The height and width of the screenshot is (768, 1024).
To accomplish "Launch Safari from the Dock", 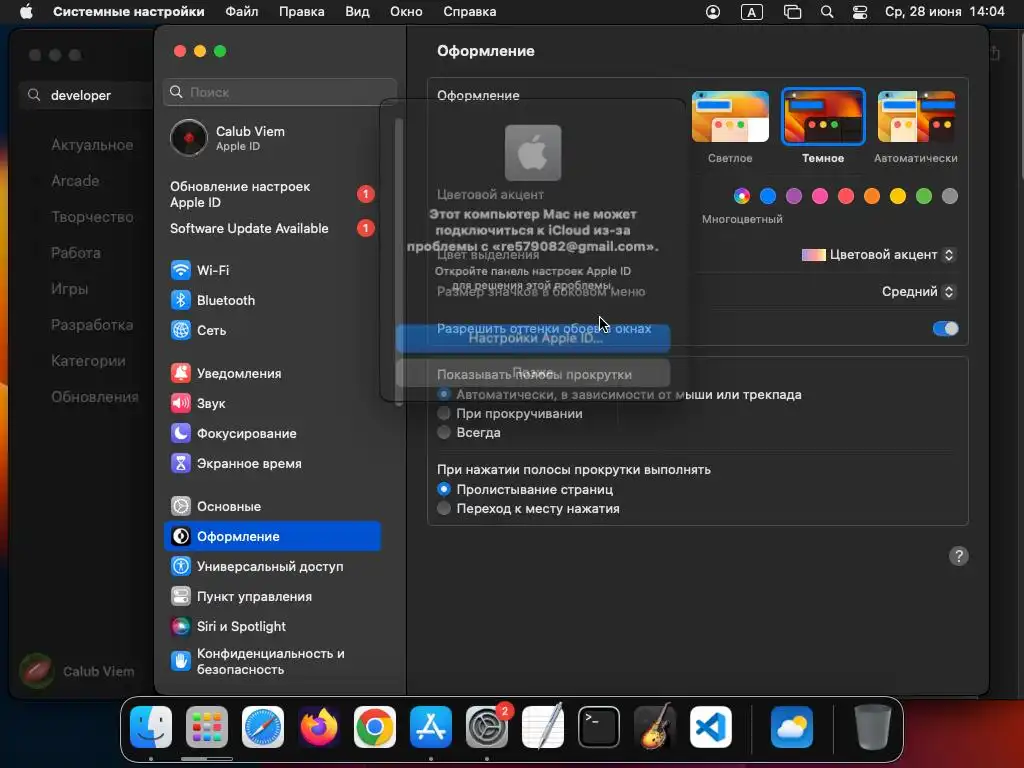I will [x=263, y=727].
